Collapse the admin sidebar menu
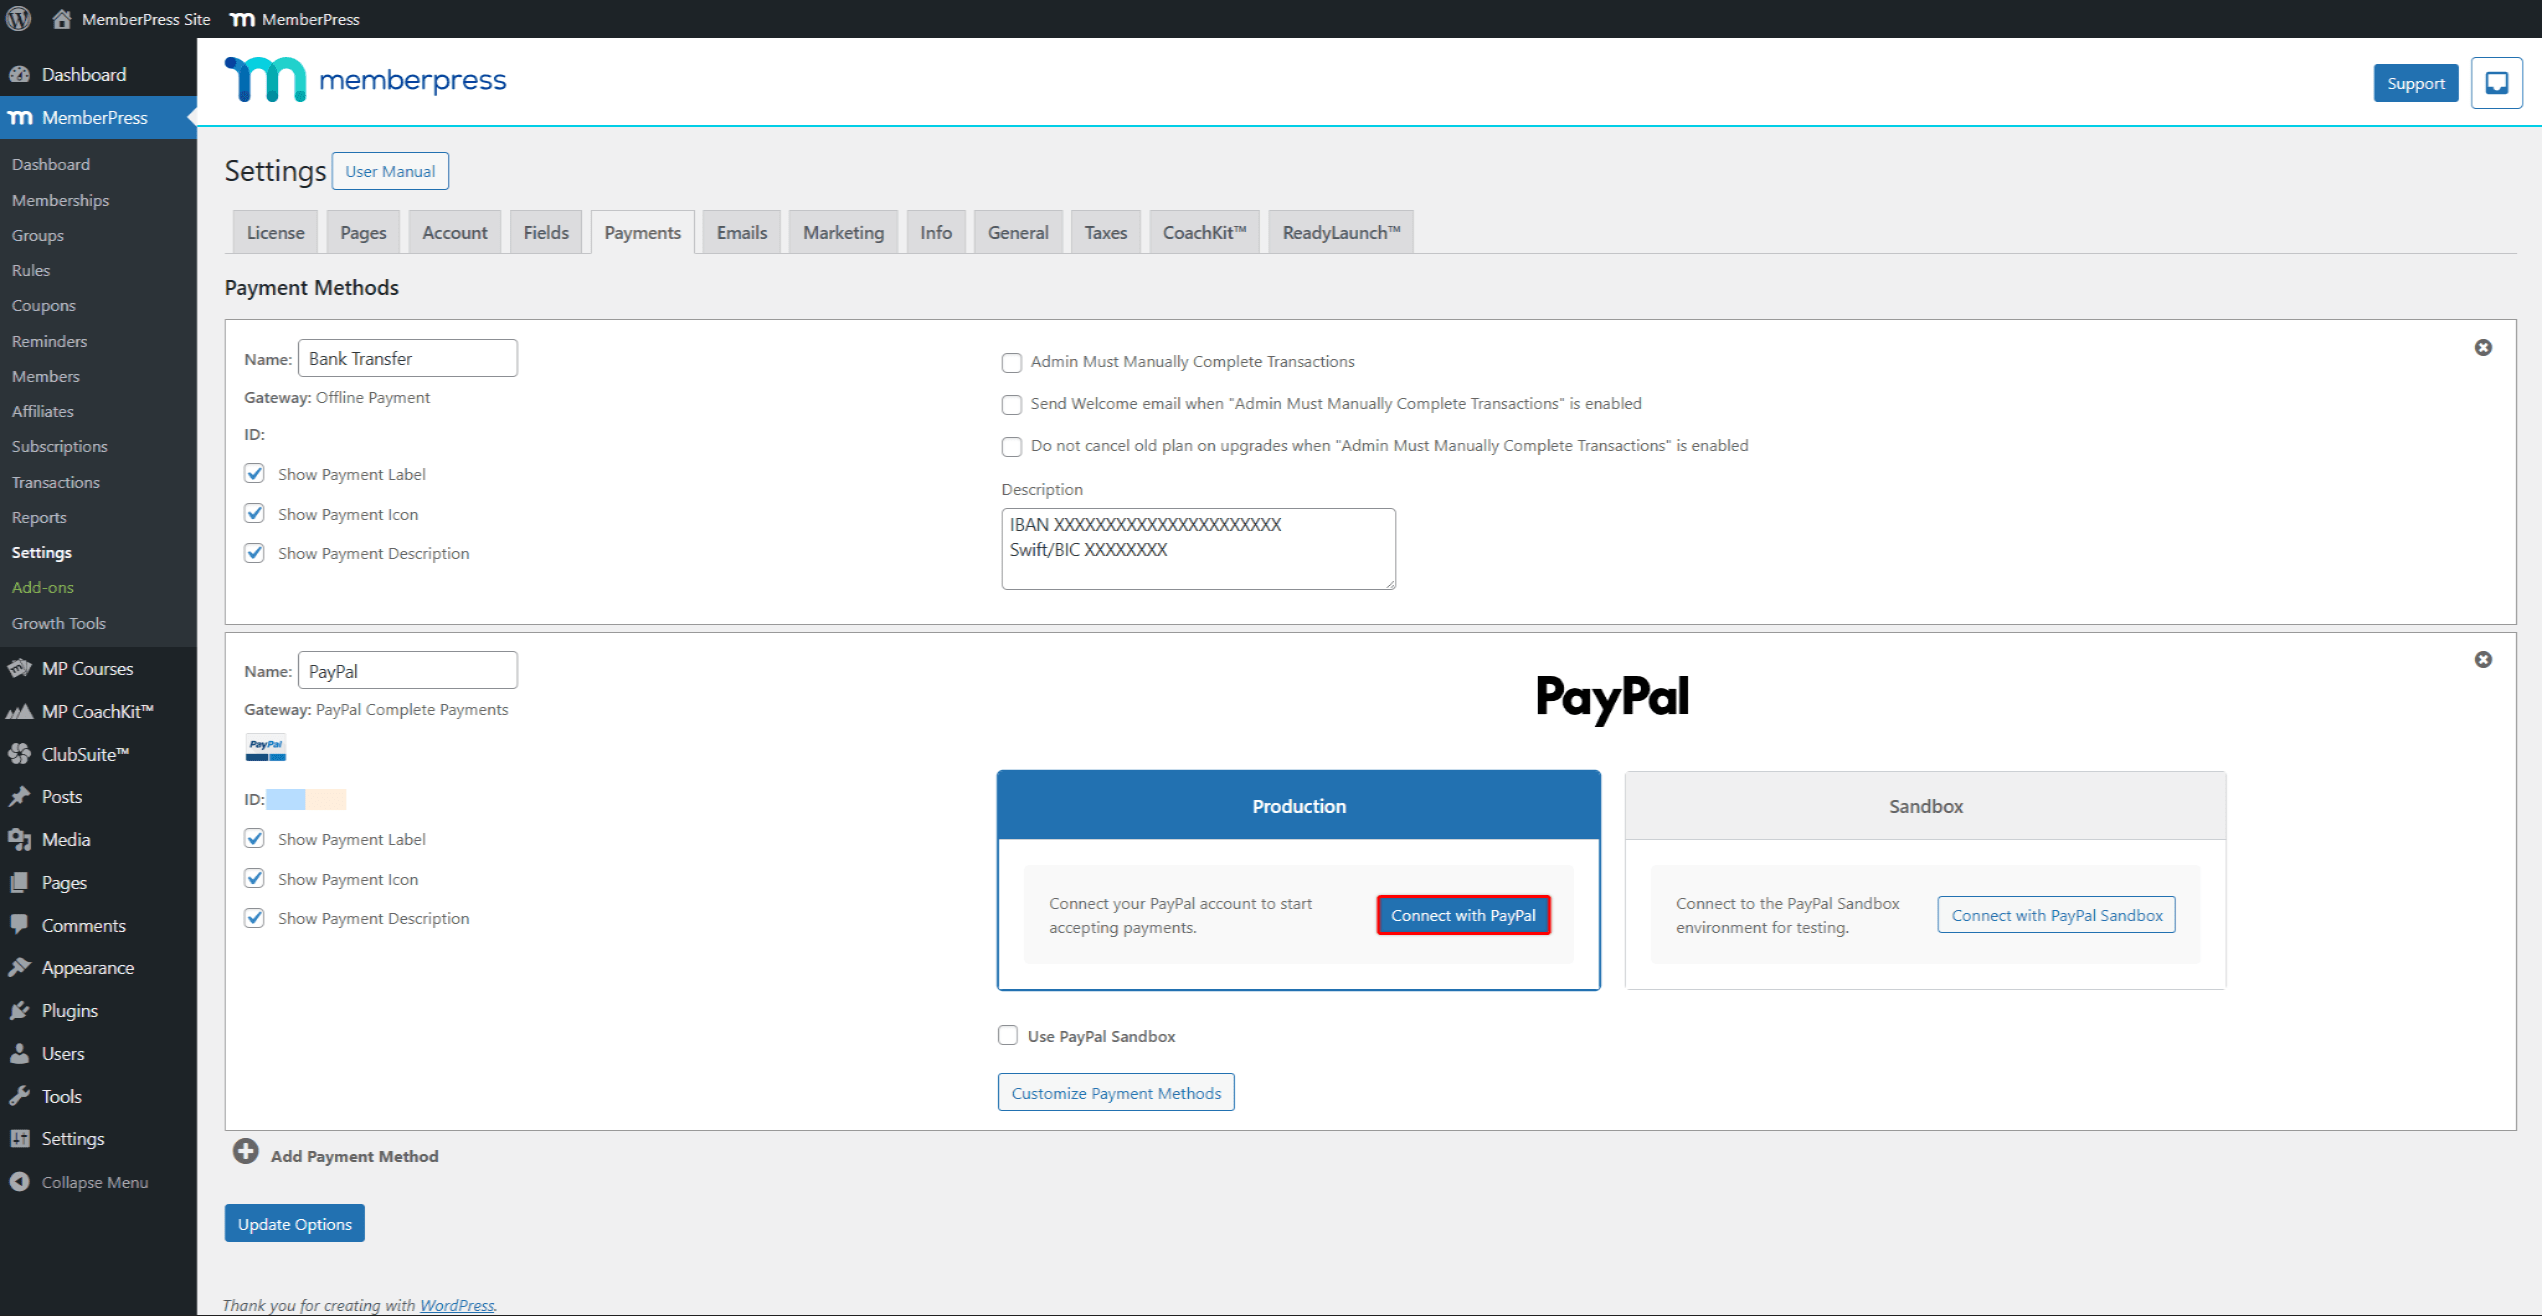The width and height of the screenshot is (2542, 1316). point(93,1181)
